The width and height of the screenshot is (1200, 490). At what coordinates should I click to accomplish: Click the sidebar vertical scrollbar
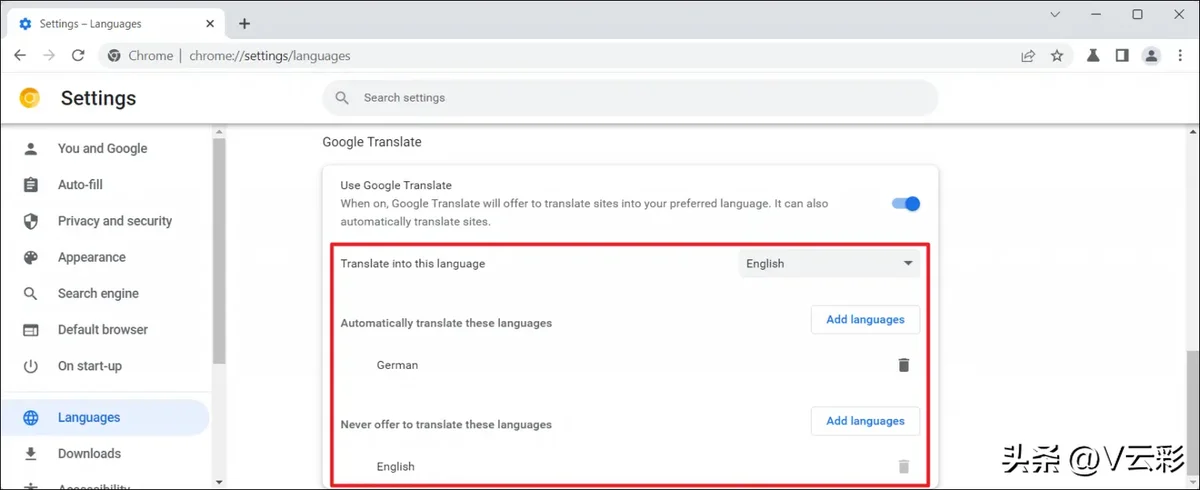click(219, 250)
